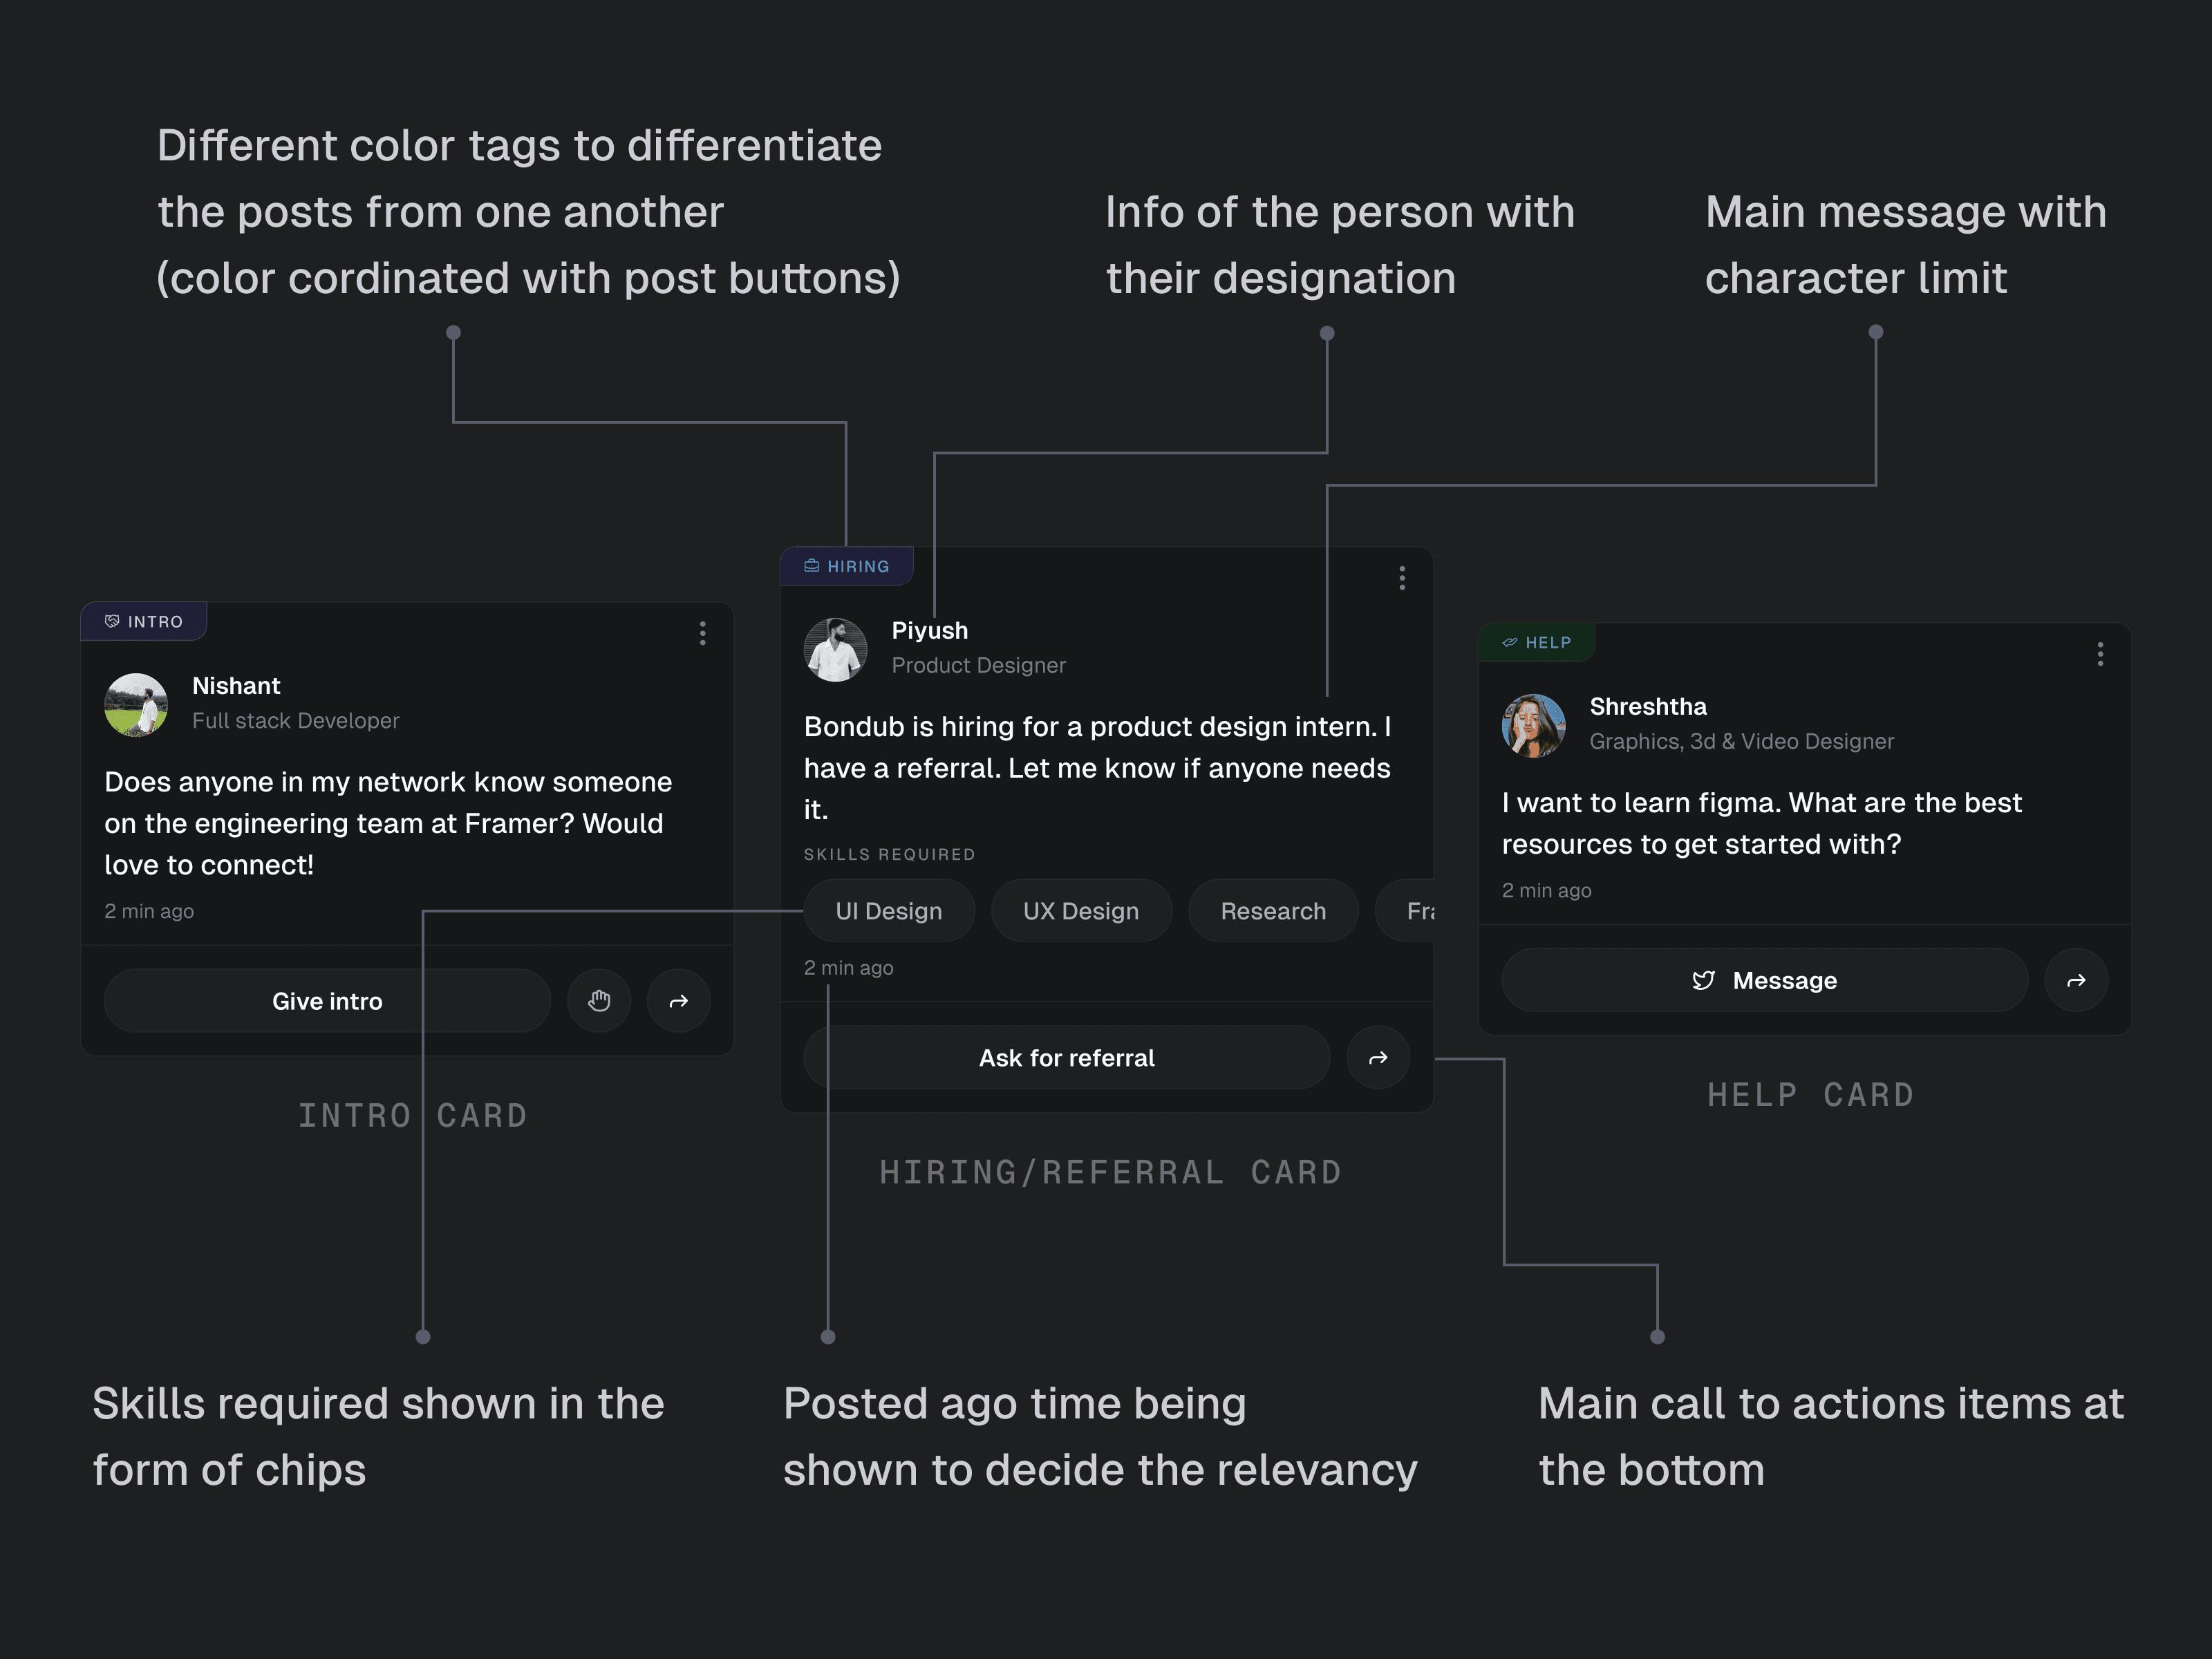Click Piyush's profile avatar

pos(835,650)
